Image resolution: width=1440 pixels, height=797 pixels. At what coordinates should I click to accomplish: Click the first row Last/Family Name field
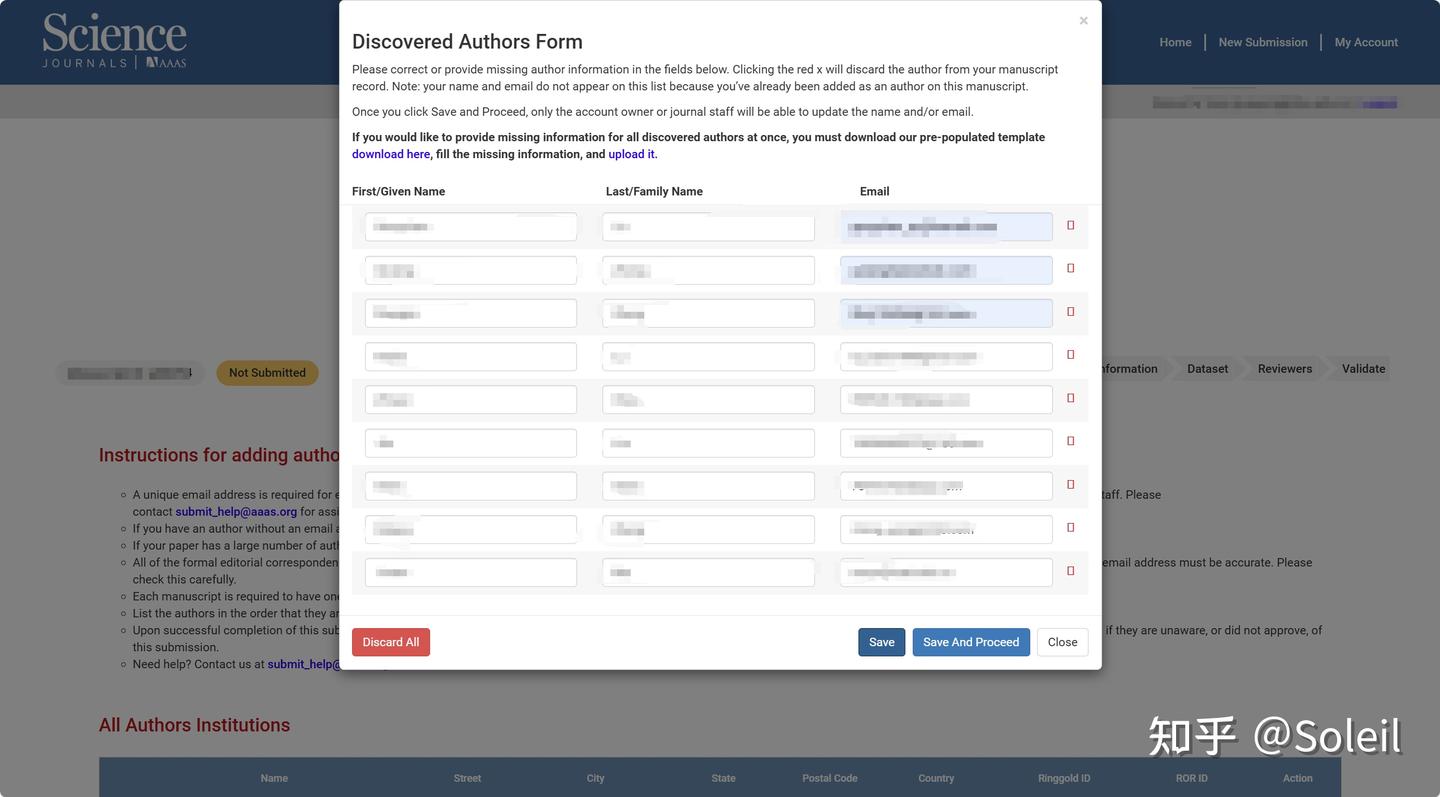point(708,227)
